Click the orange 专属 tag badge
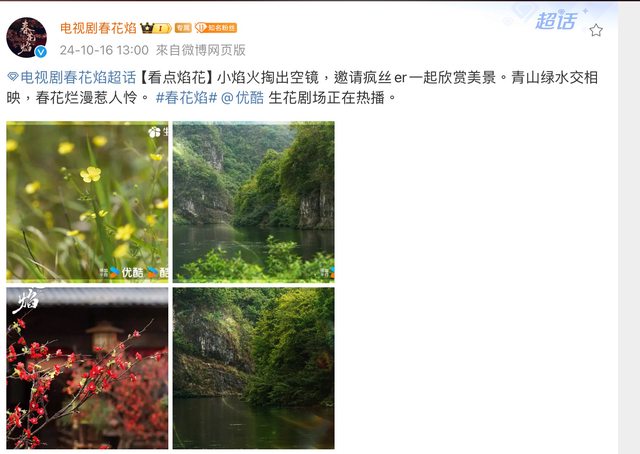The height and width of the screenshot is (454, 640). [183, 28]
